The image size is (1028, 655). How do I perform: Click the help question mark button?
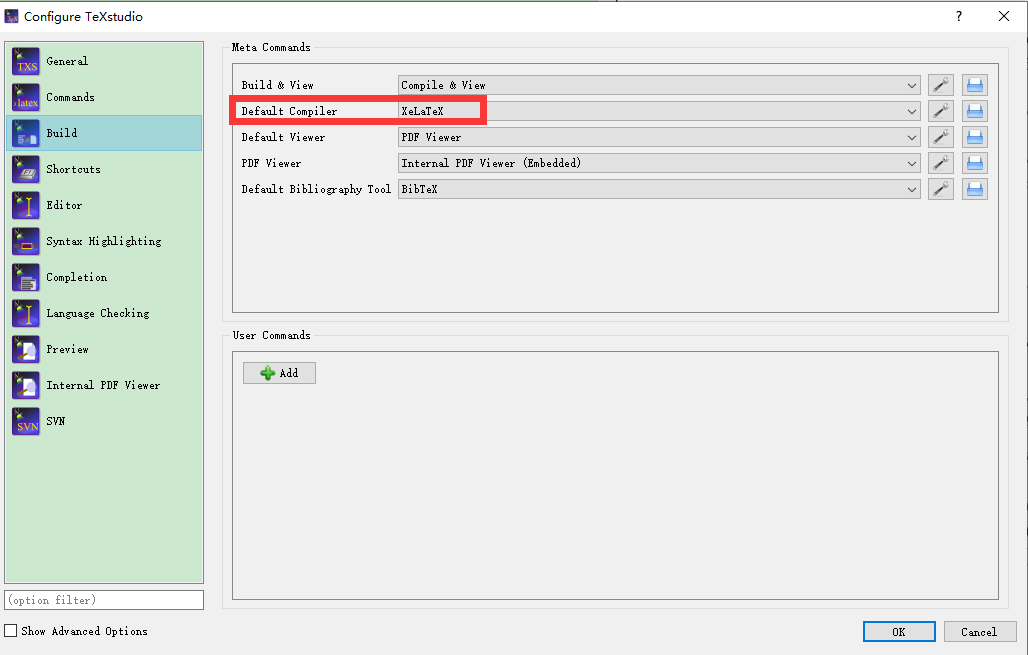point(959,16)
